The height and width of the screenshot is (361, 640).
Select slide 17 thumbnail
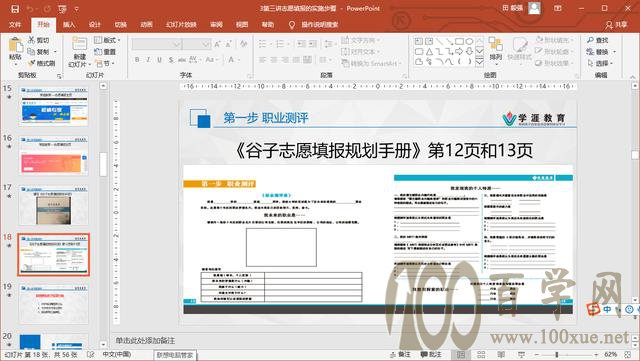coord(53,205)
